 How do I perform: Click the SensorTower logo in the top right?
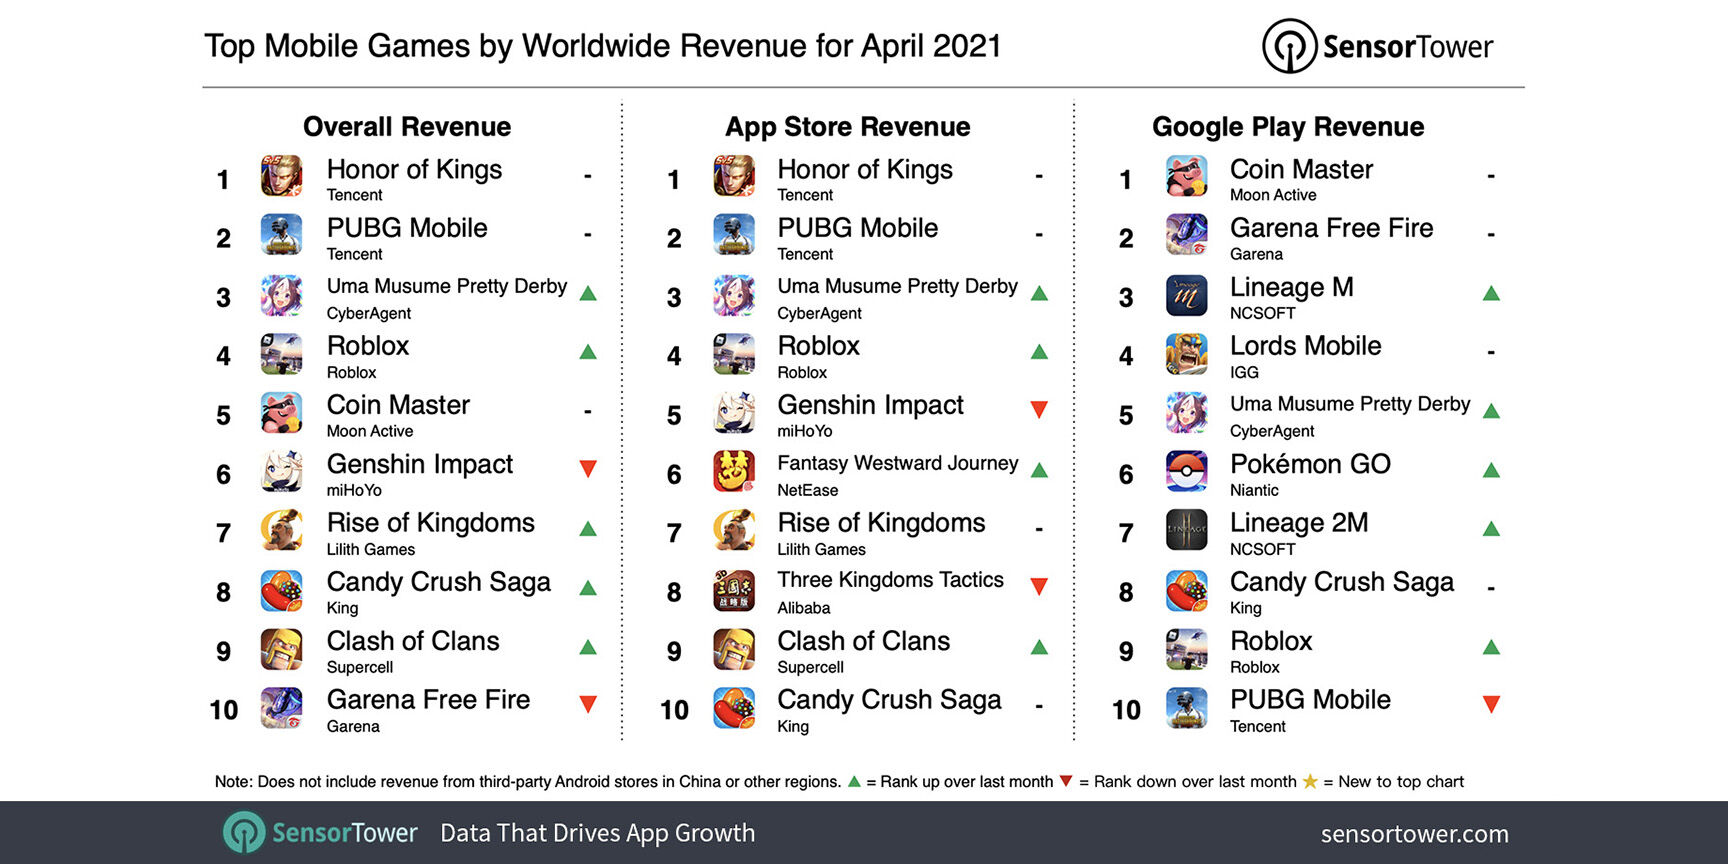1377,46
